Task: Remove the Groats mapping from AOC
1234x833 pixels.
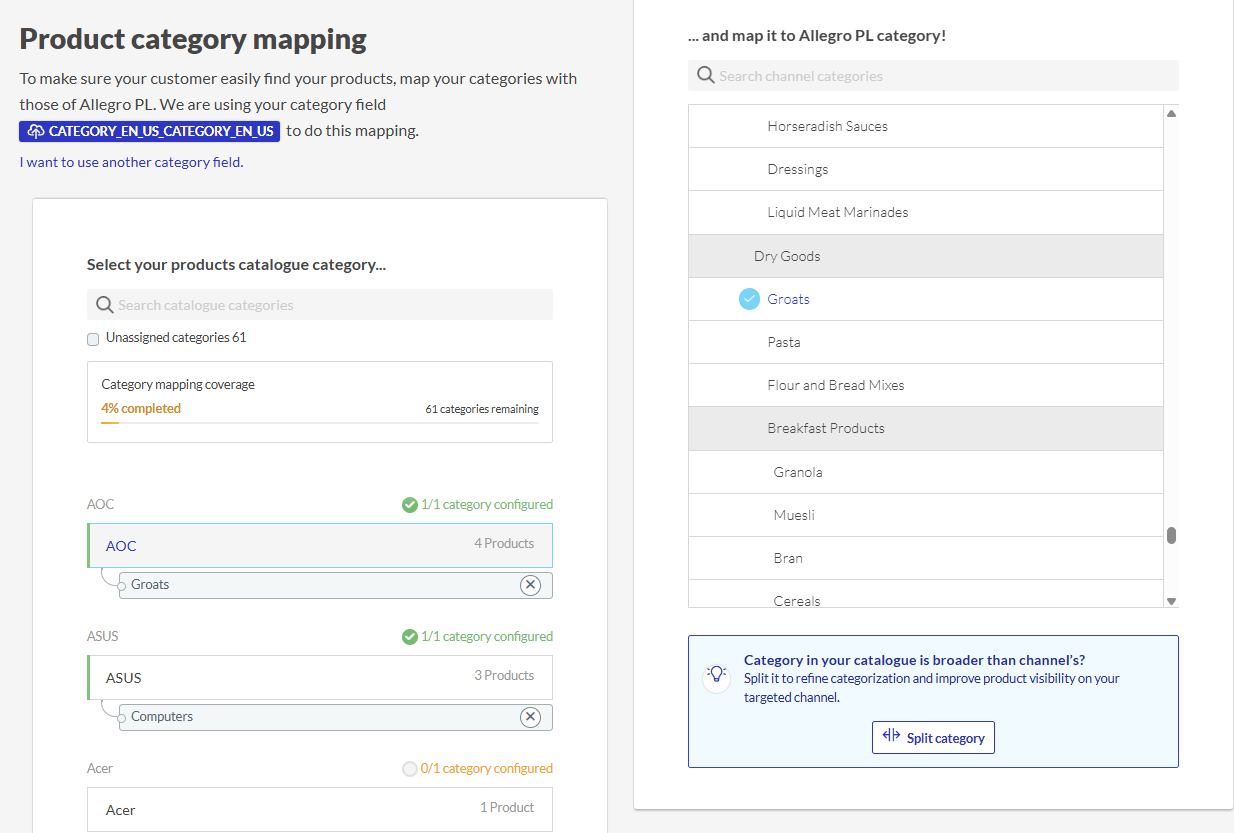Action: (x=530, y=585)
